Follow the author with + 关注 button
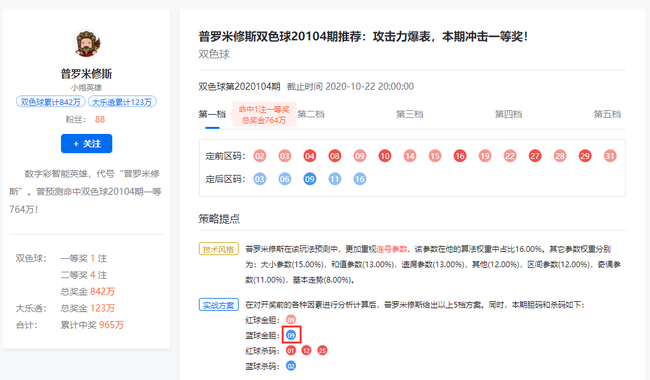Screen dimensions: 650x380 pyautogui.click(x=87, y=143)
